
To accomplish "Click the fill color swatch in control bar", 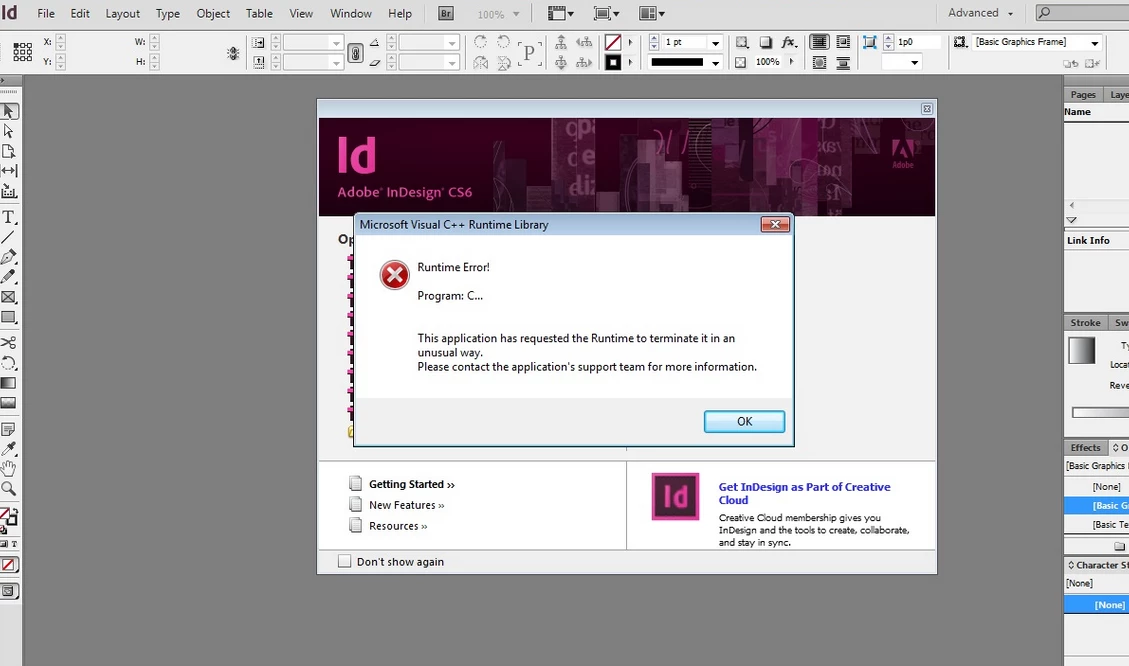I will coord(613,42).
